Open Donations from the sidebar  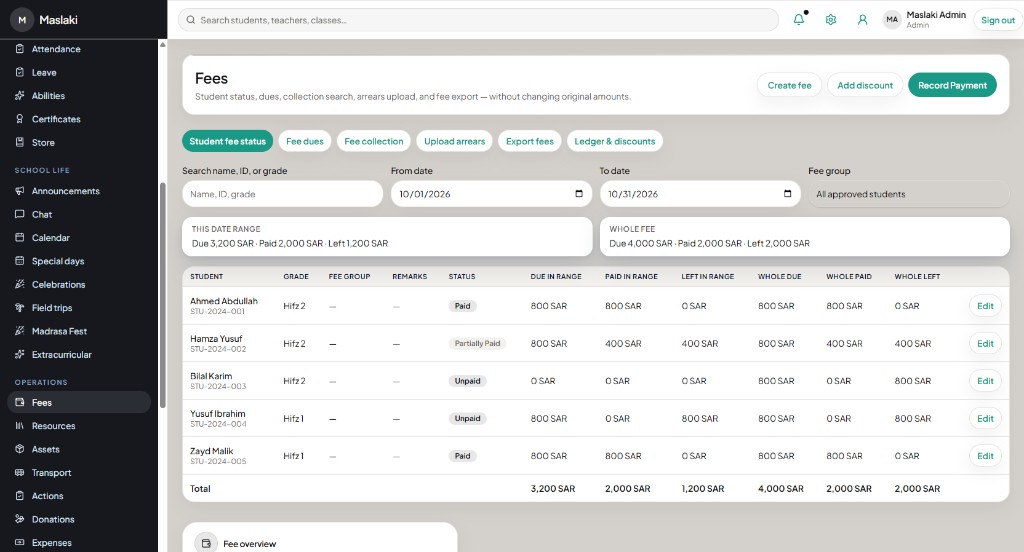tap(80, 519)
